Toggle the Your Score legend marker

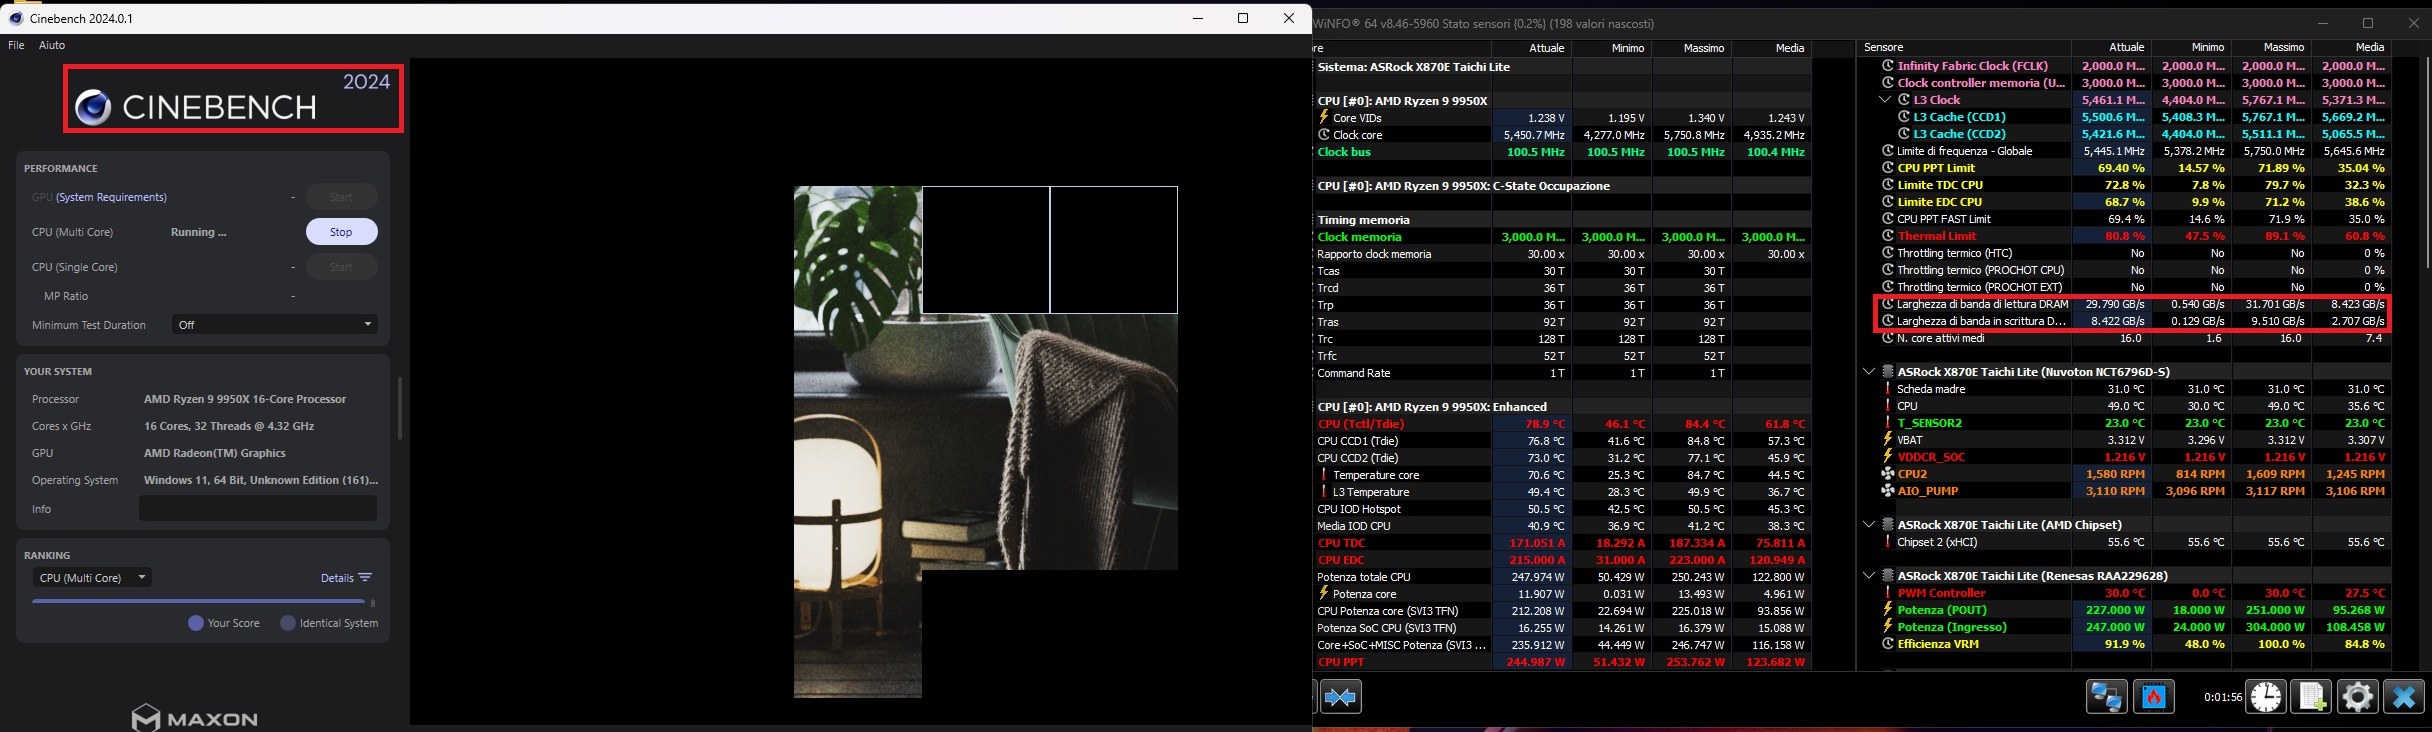[196, 623]
